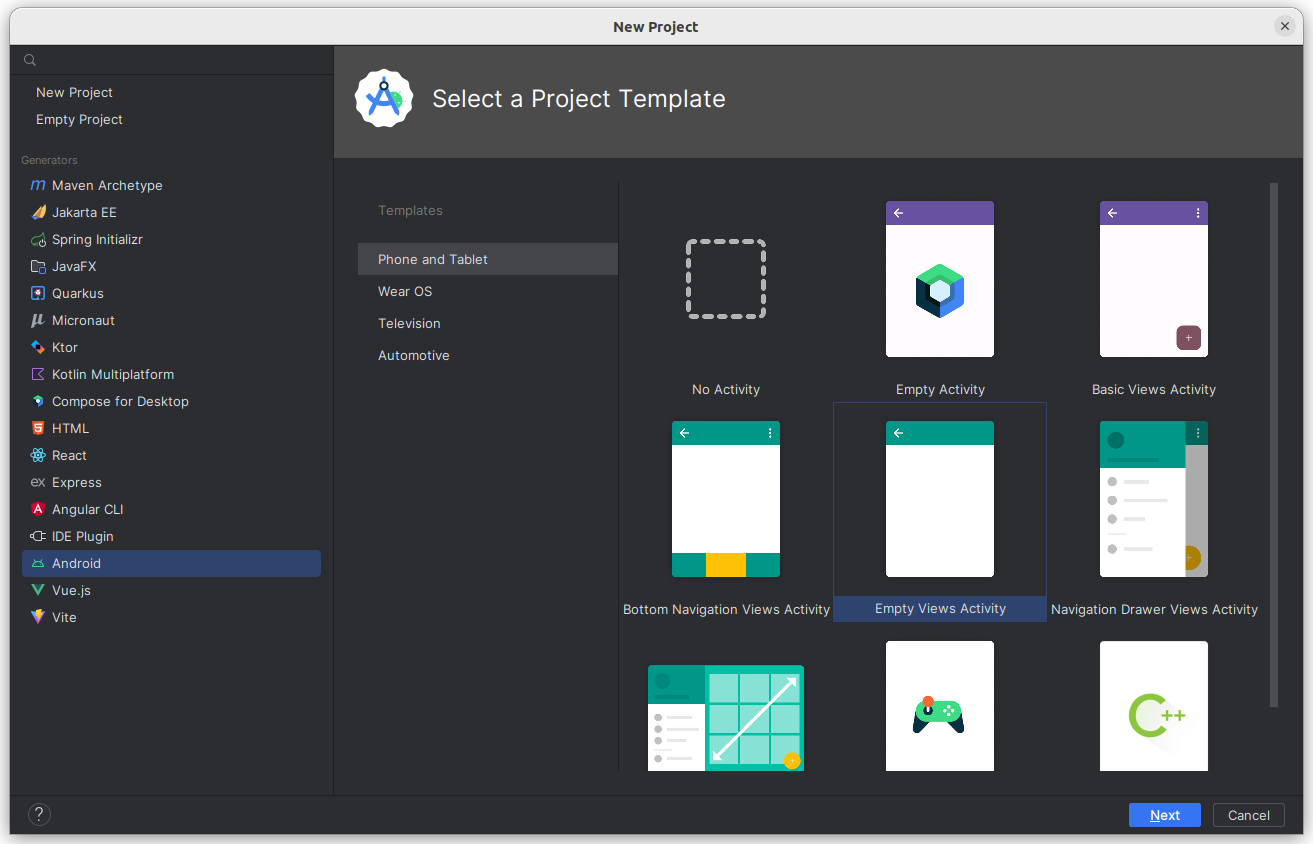Click the IDE Plugin icon

click(x=38, y=536)
